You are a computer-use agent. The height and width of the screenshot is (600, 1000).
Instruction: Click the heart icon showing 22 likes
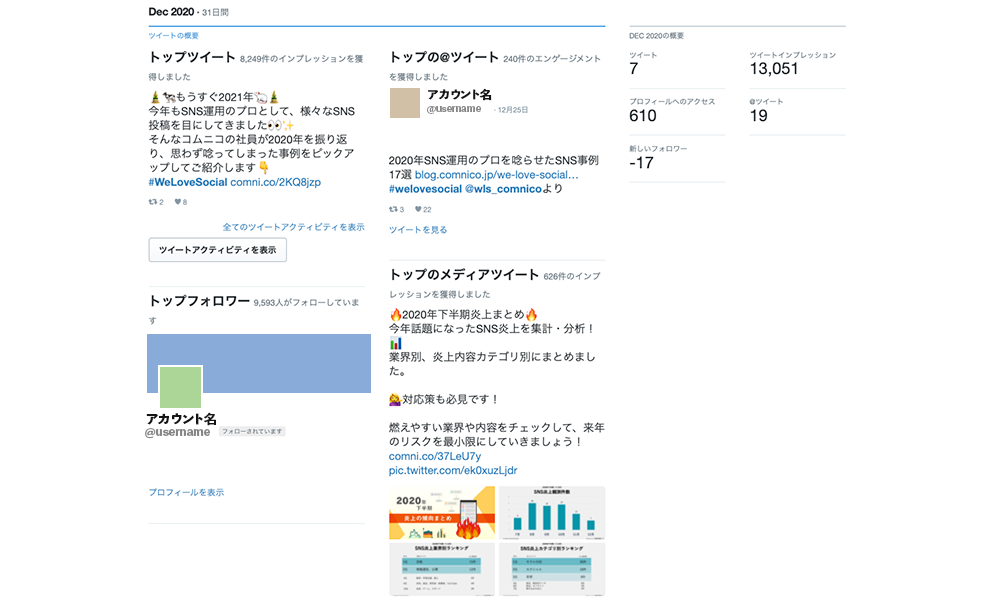tap(418, 209)
